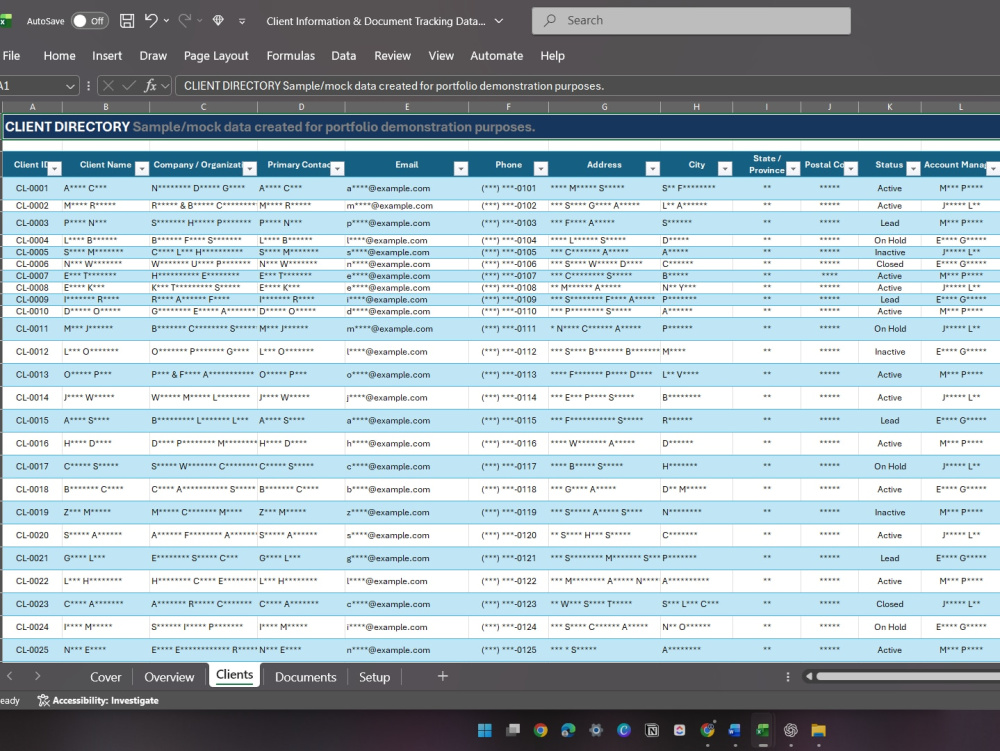Viewport: 1000px width, 751px height.
Task: Click the diamond add-in icon in quick access toolbar
Action: tap(218, 20)
